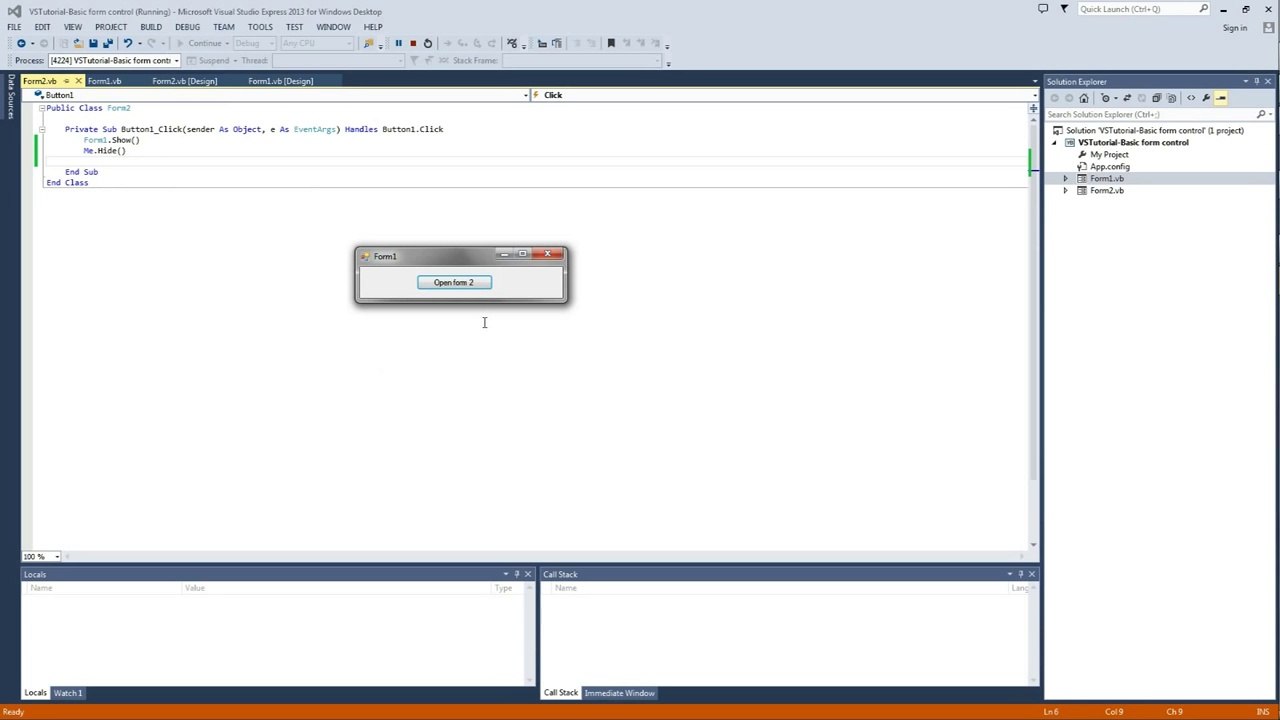This screenshot has height=720, width=1280.
Task: Click the Properties wrench icon in Solution Explorer
Action: coord(1206,98)
